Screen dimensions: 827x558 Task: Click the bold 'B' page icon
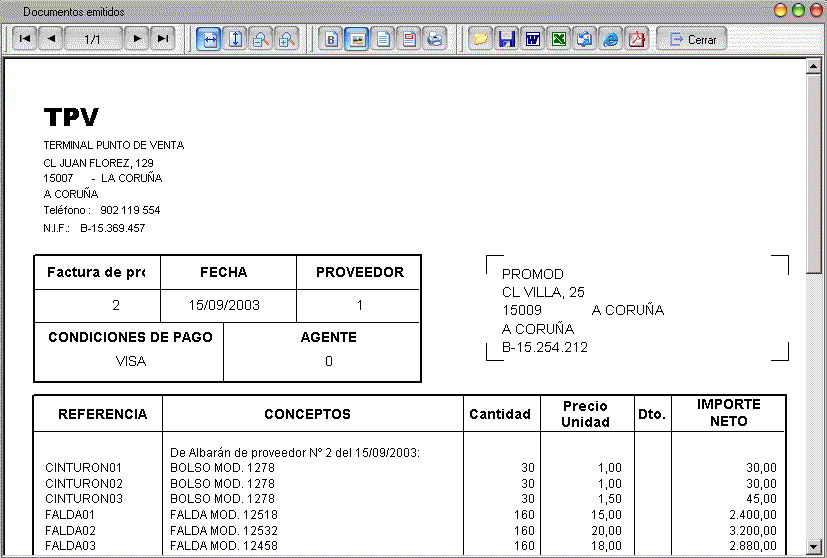(332, 39)
